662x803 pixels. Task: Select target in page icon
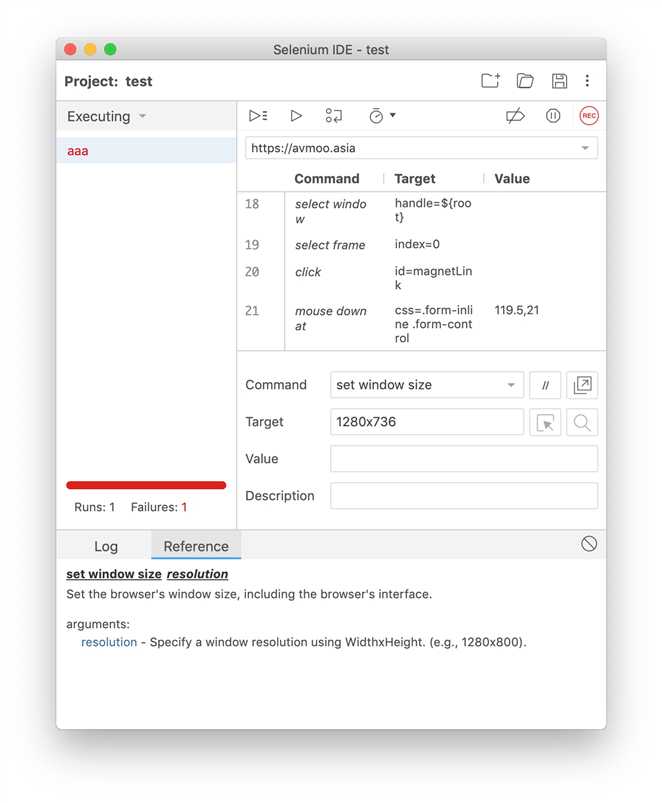coord(545,422)
